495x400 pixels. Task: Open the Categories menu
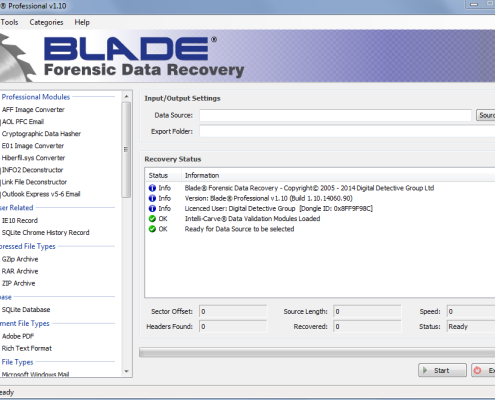(x=46, y=22)
